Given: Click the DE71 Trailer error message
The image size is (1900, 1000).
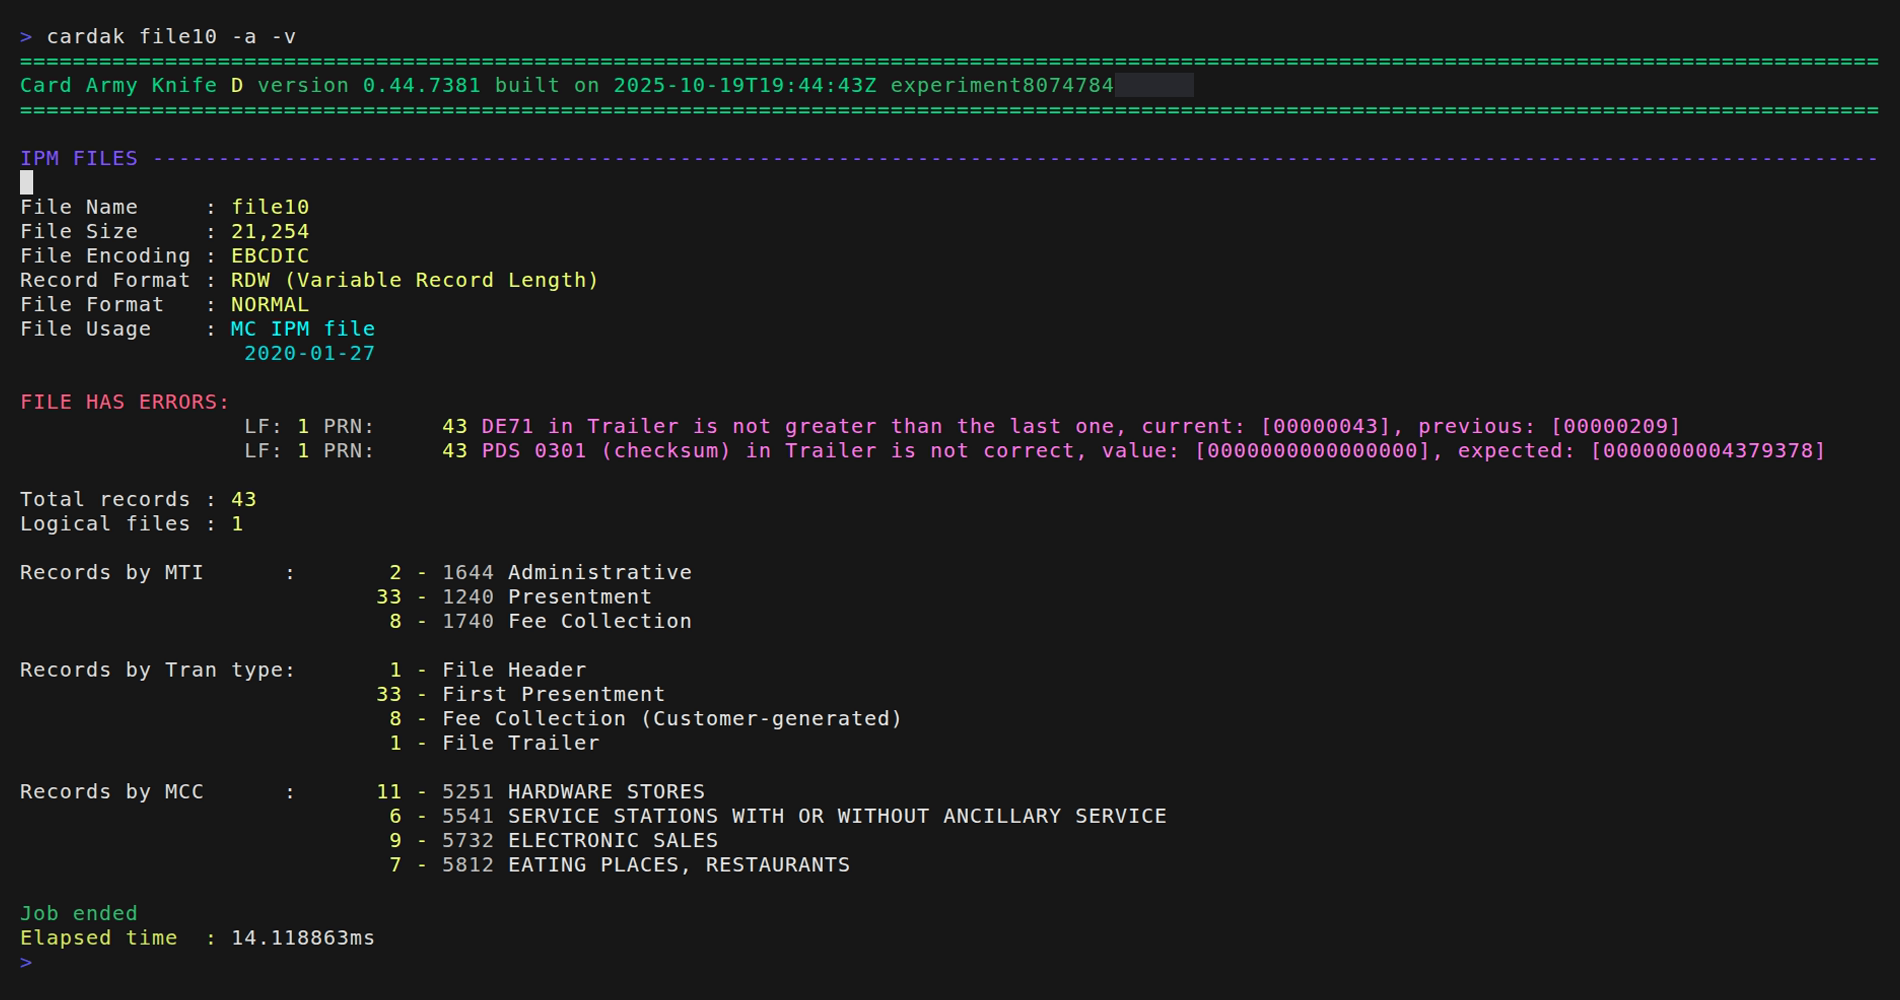Looking at the screenshot, I should coord(1080,426).
